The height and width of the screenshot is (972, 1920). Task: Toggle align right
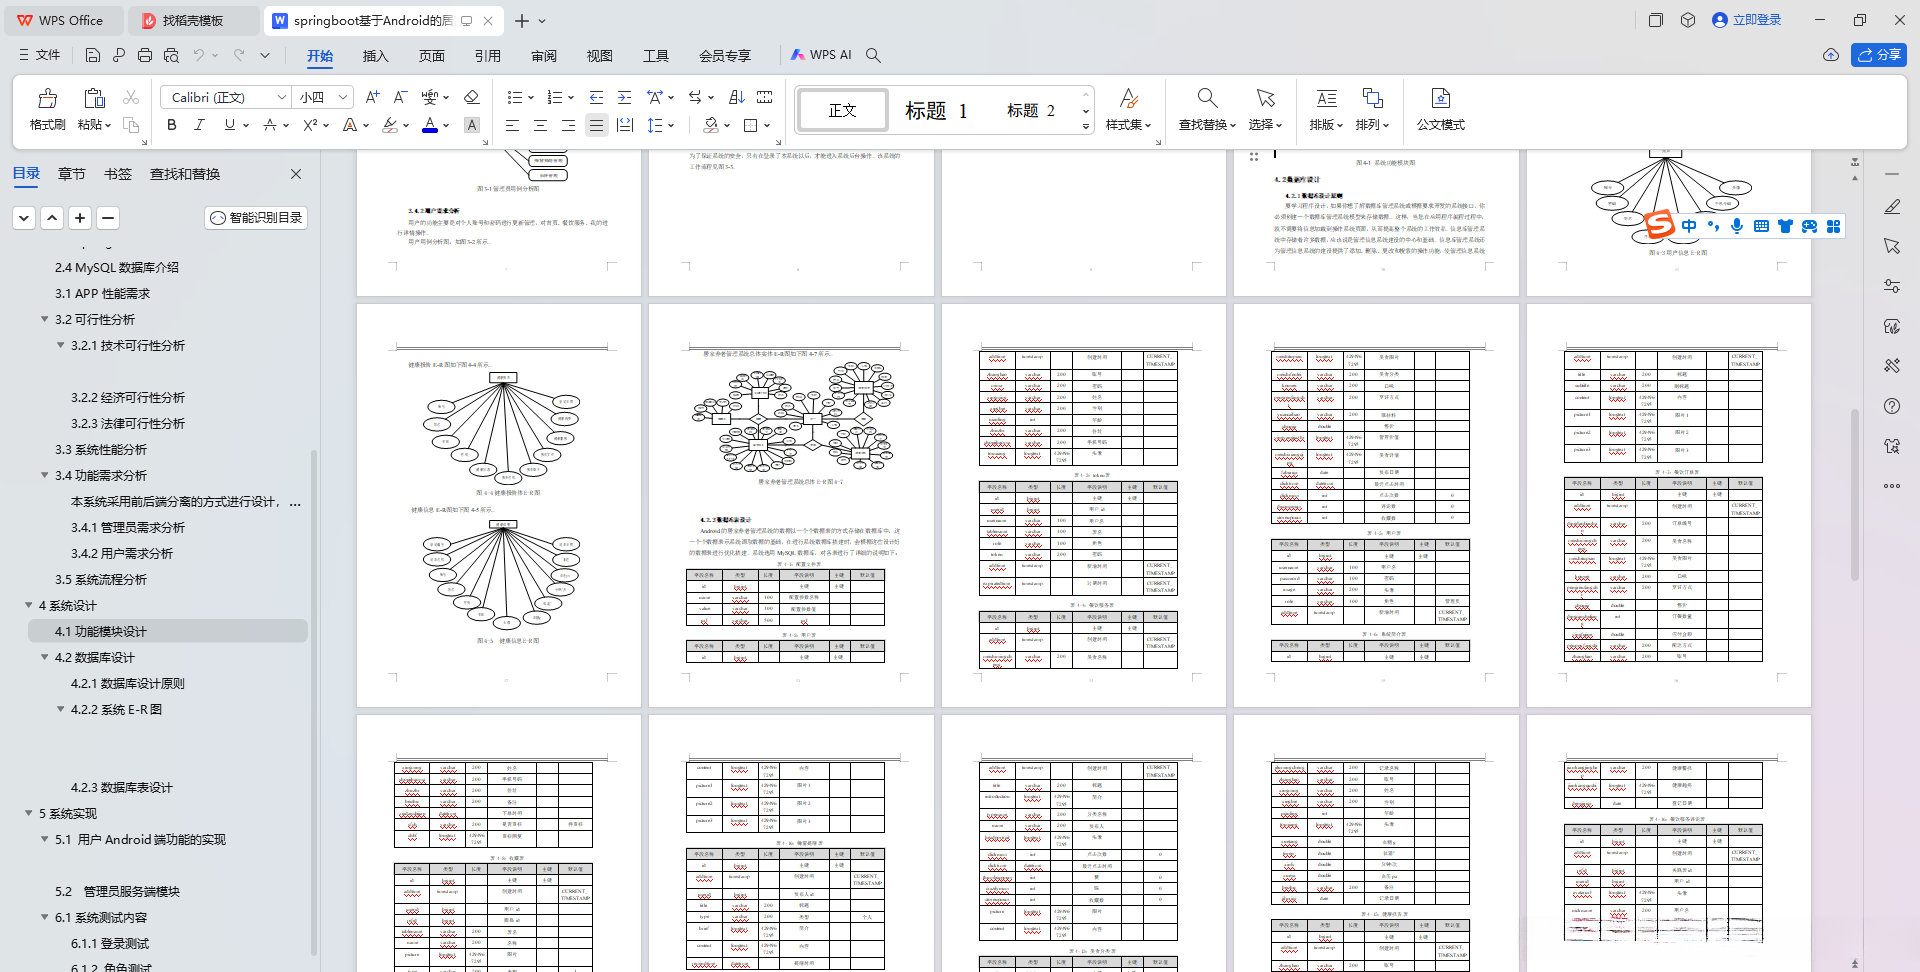568,125
